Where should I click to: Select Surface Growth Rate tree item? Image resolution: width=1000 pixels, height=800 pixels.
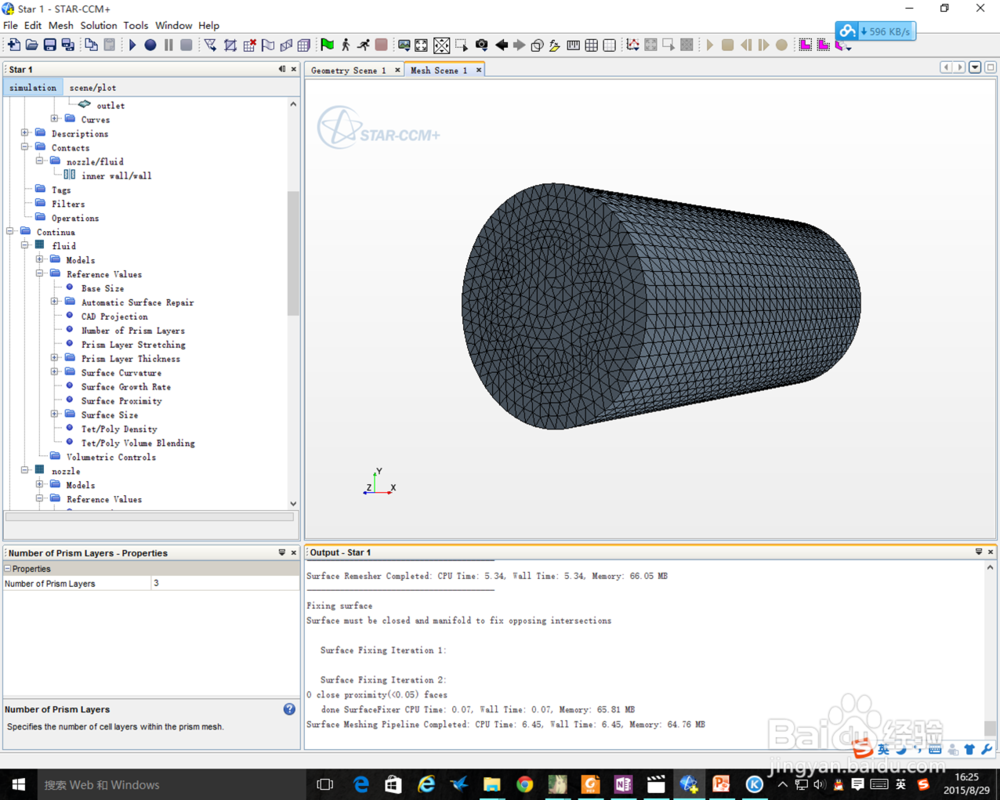[126, 387]
